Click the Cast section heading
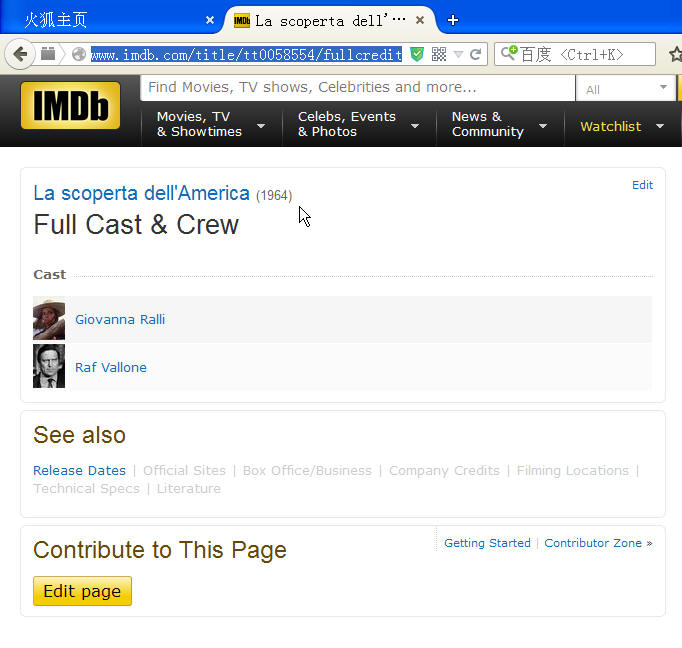 coord(50,274)
